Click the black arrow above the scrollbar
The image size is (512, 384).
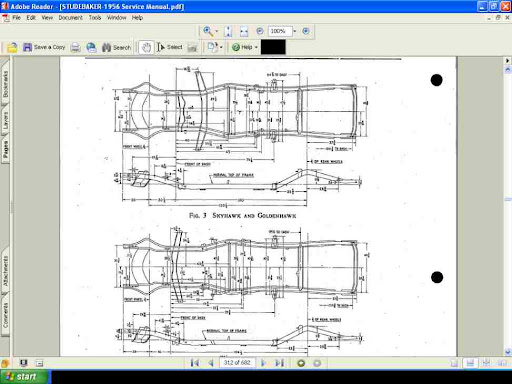coord(508,60)
